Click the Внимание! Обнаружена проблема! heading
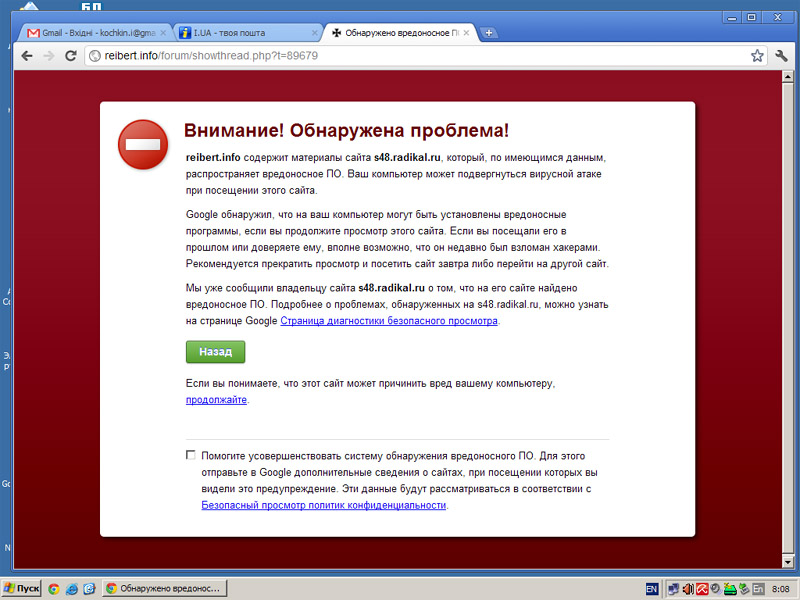This screenshot has width=800, height=600. point(346,131)
